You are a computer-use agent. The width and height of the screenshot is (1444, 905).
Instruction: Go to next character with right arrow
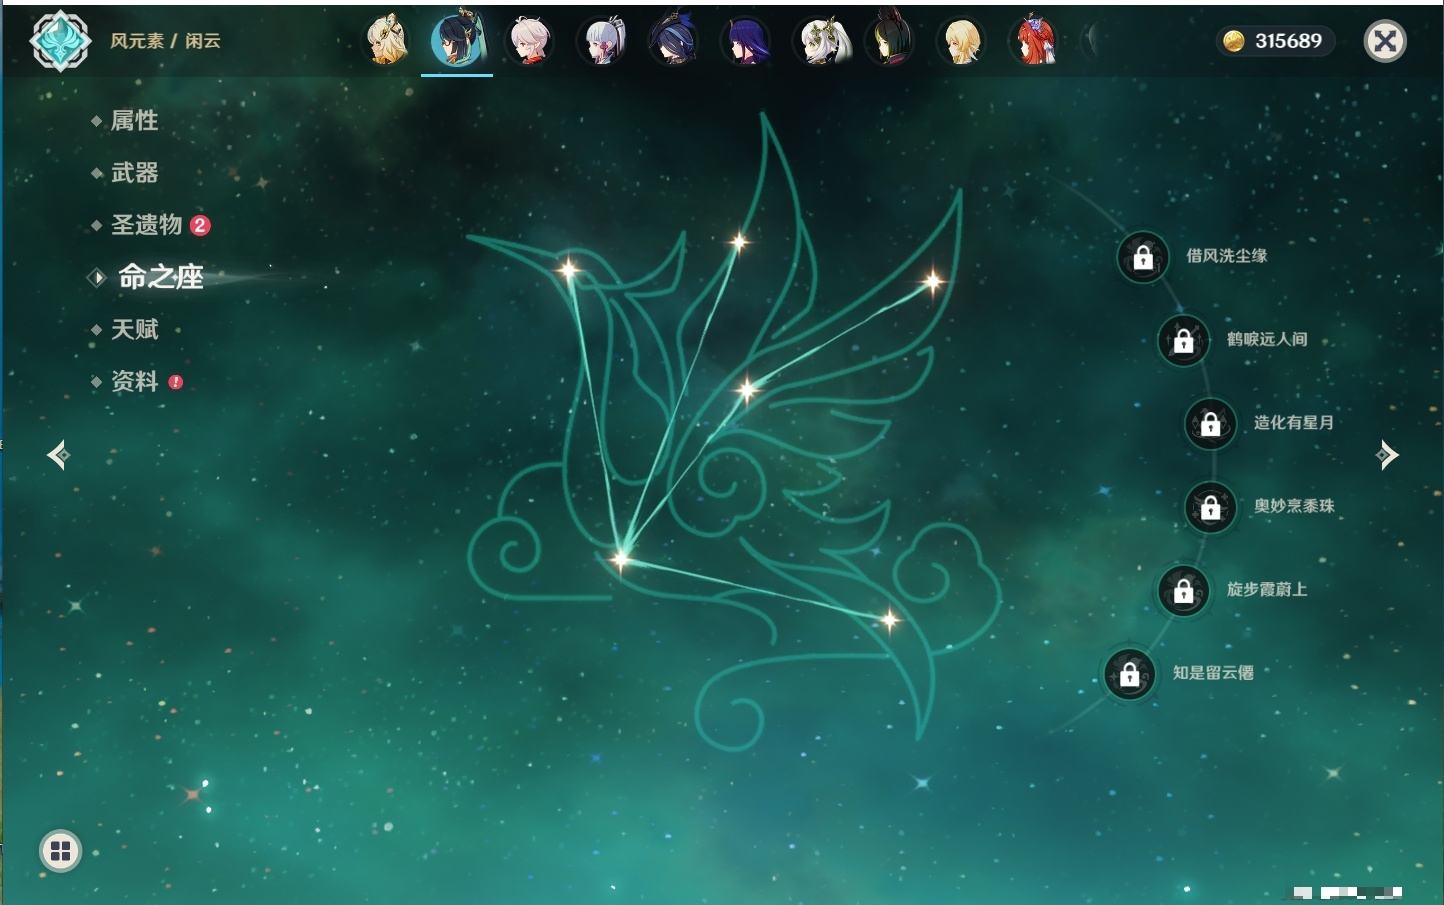[x=1387, y=455]
